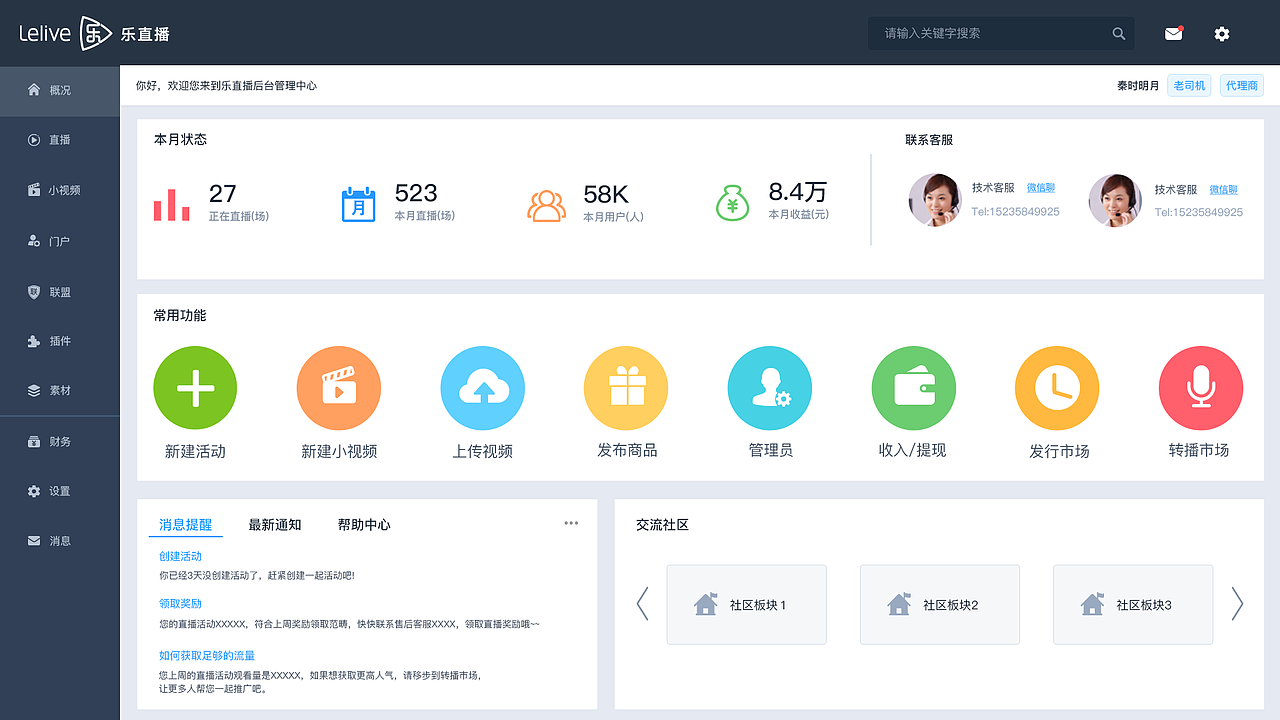Open 素材 materials in sidebar
Viewport: 1280px width, 720px height.
click(60, 390)
